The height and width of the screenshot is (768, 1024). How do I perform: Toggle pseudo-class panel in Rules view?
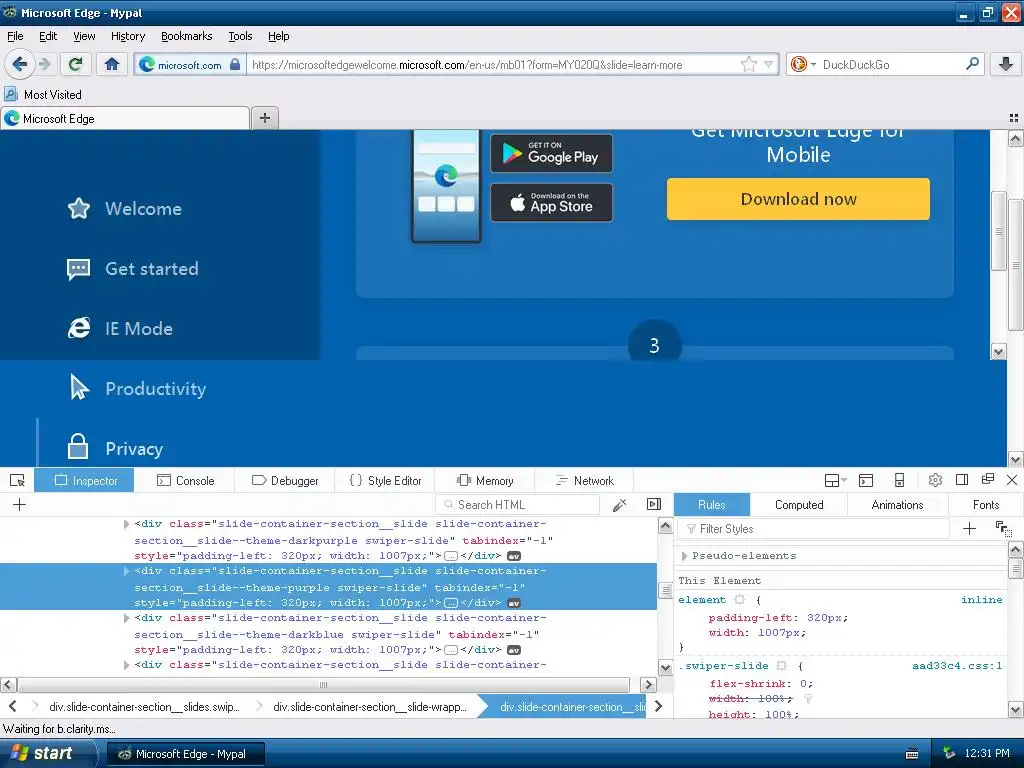(x=1004, y=529)
